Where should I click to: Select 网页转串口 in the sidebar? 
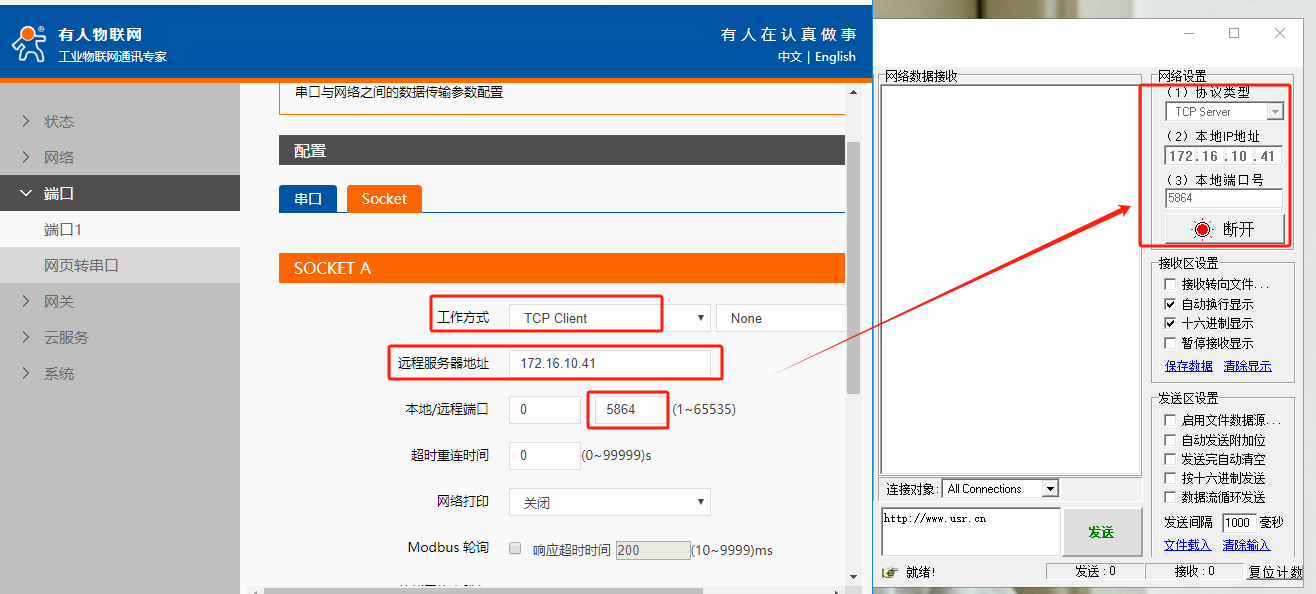(x=81, y=265)
